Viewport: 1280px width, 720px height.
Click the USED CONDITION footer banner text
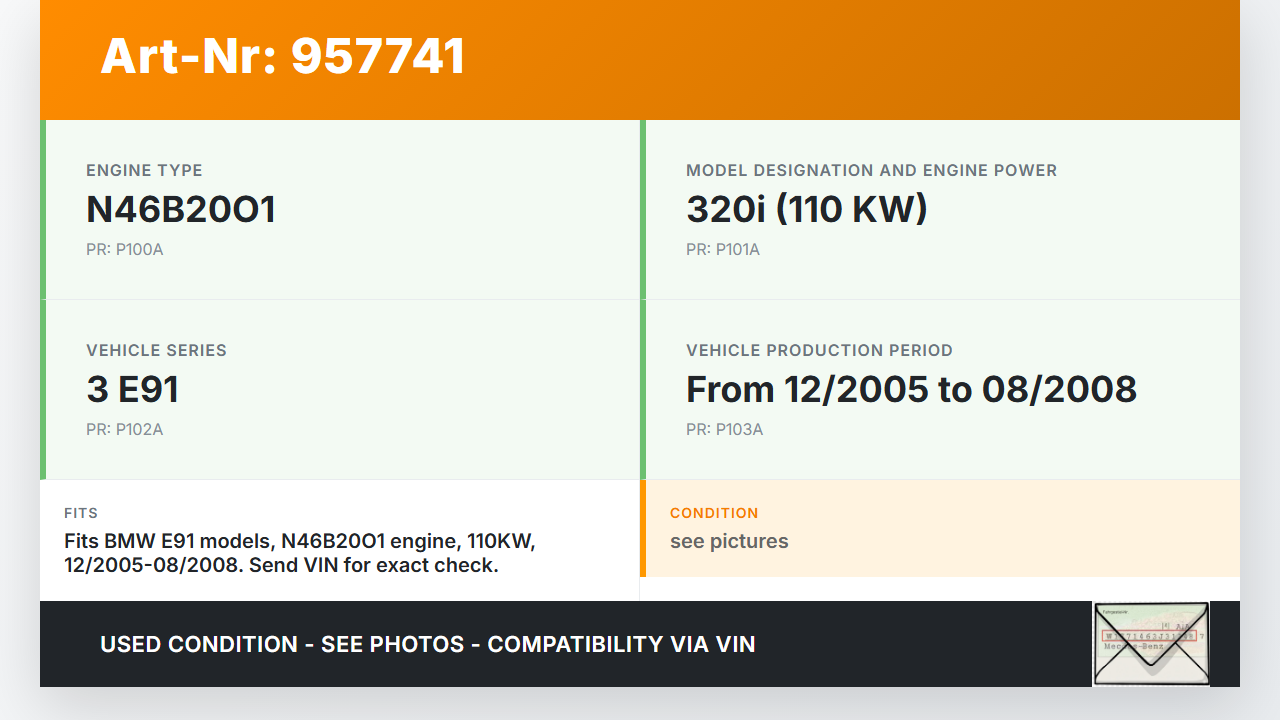pos(428,644)
